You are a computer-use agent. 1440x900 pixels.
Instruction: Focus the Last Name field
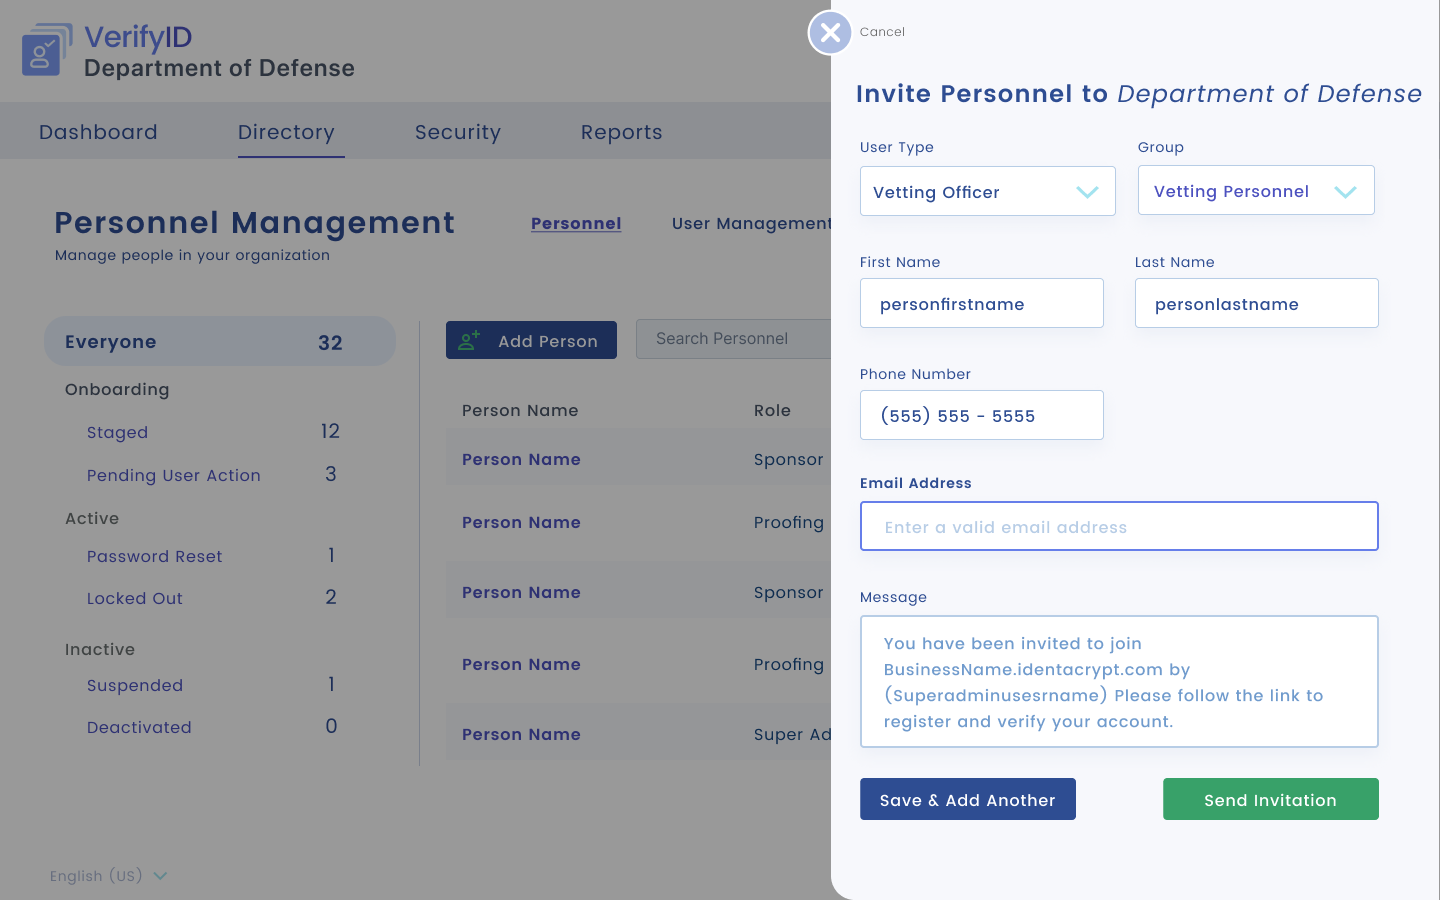coord(1256,303)
